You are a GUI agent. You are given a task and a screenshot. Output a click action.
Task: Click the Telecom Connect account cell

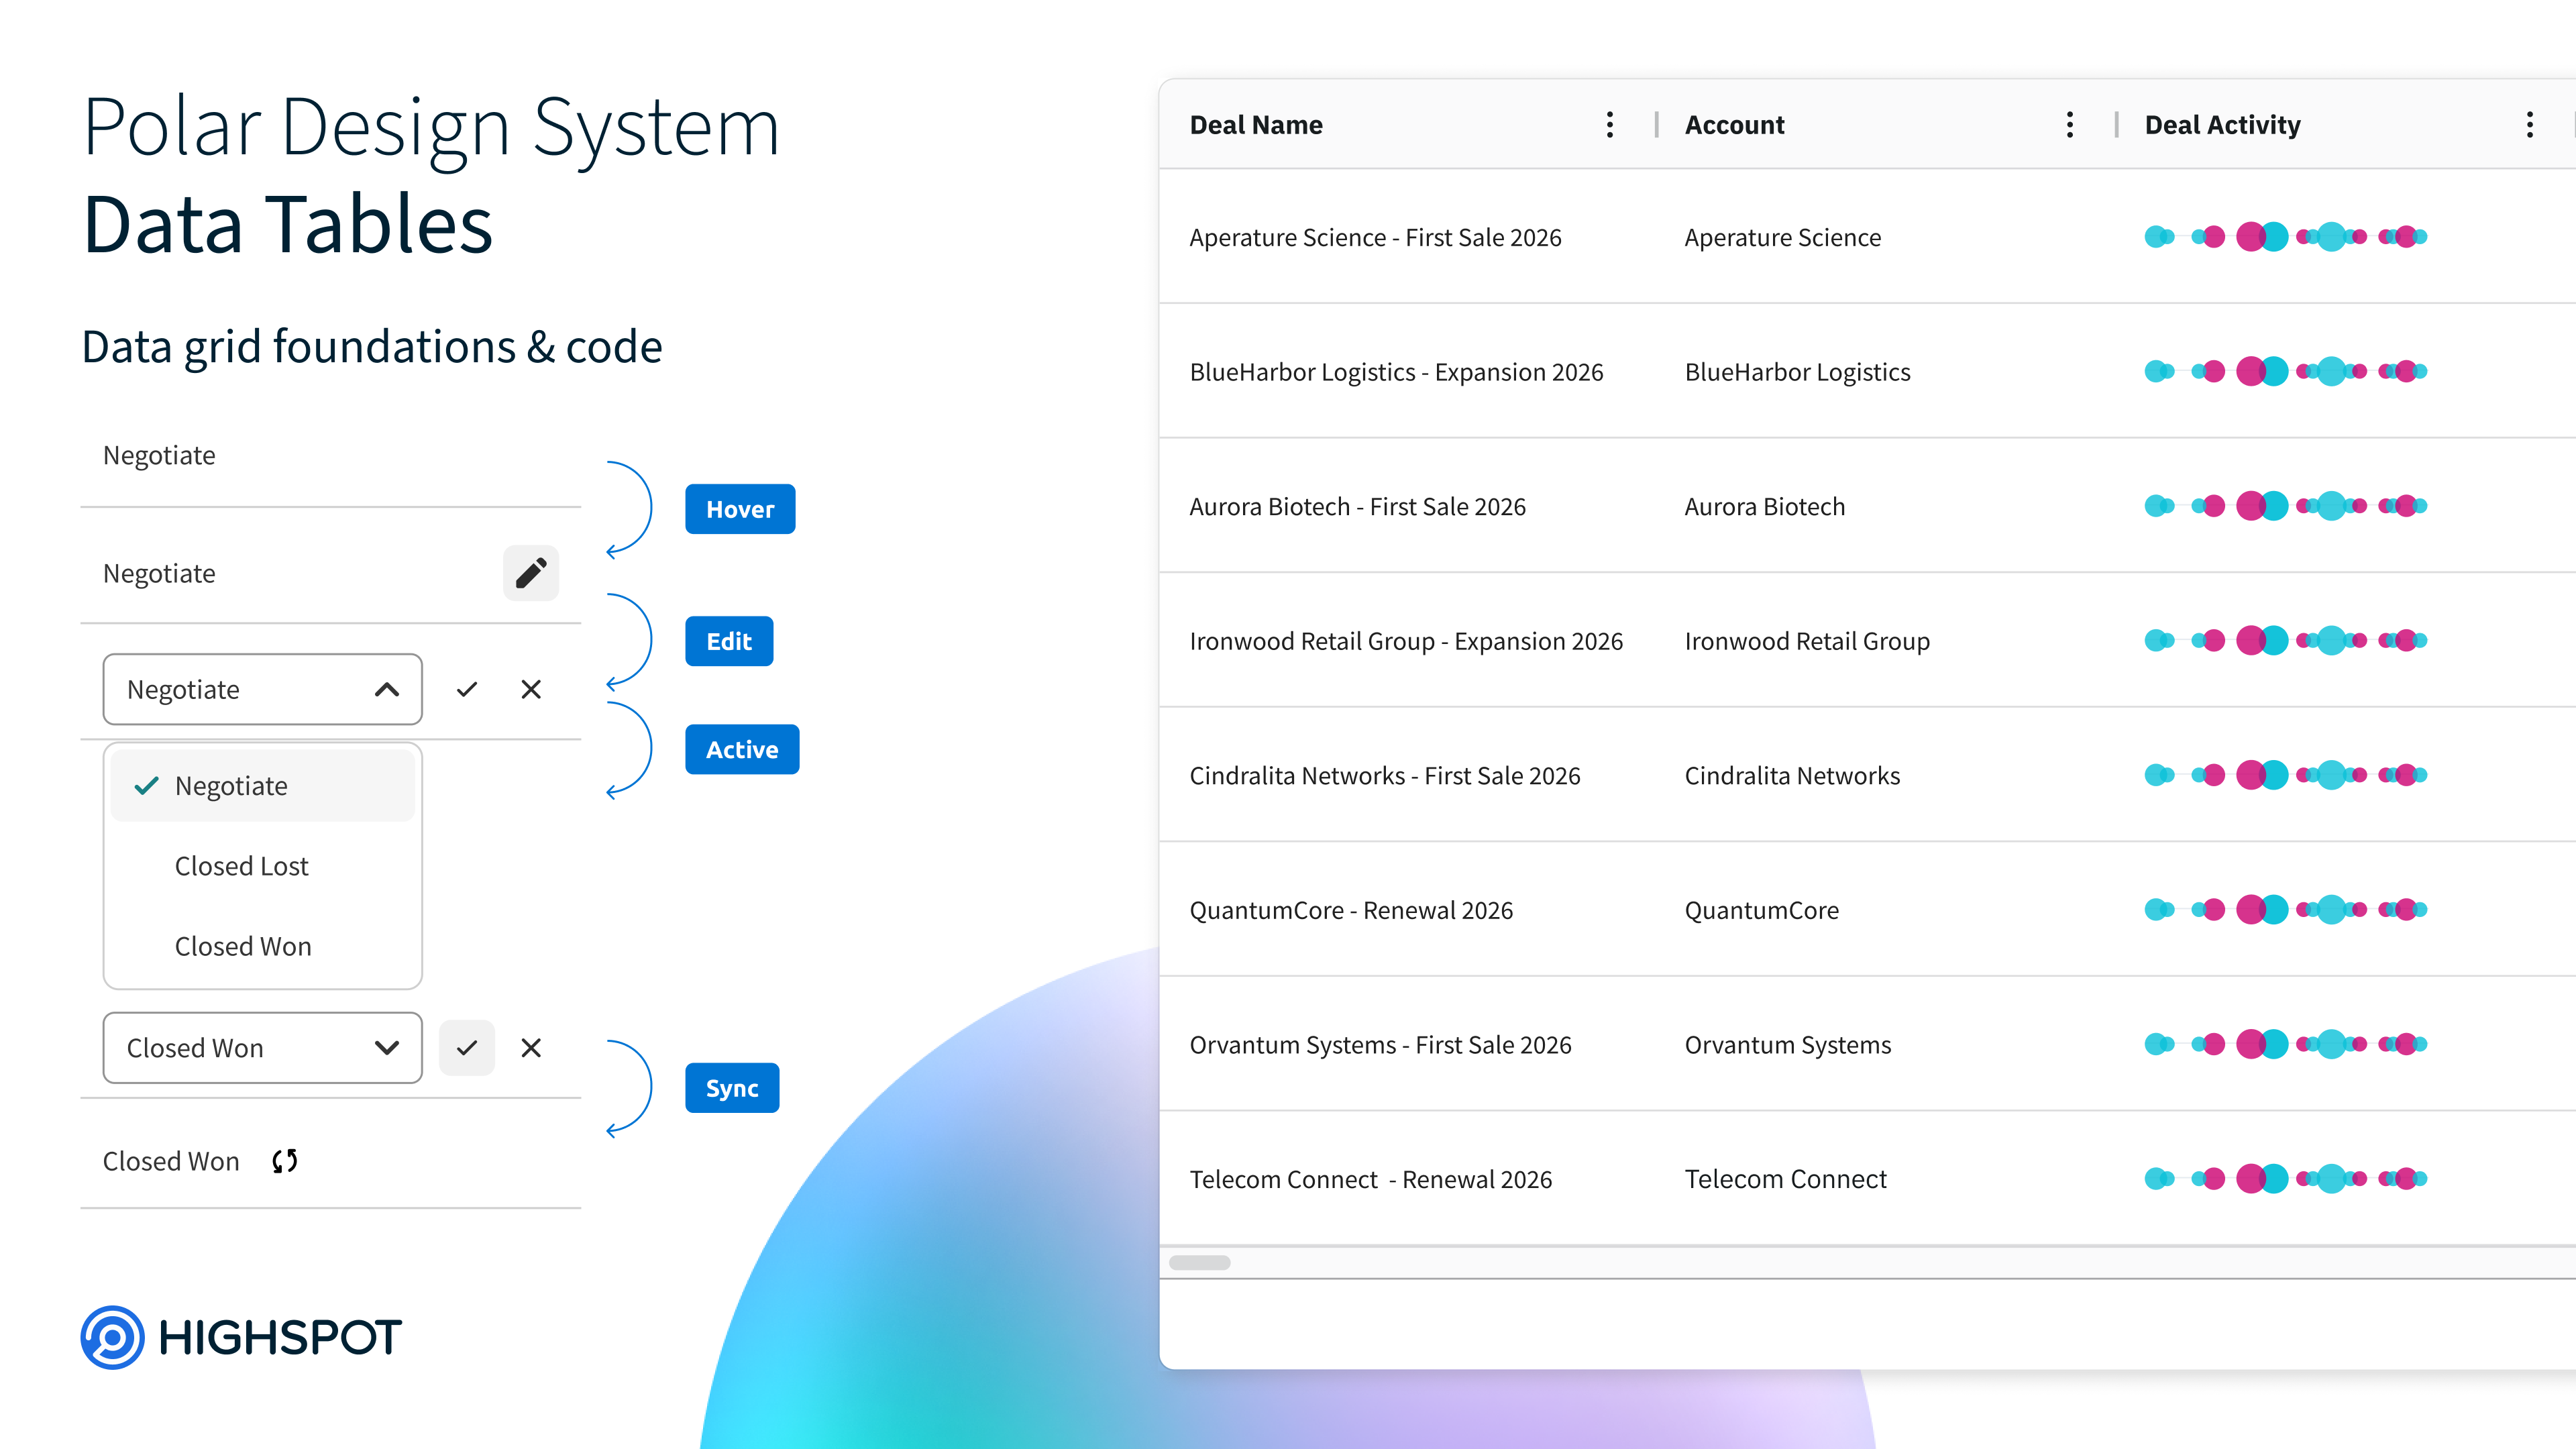point(1785,1179)
